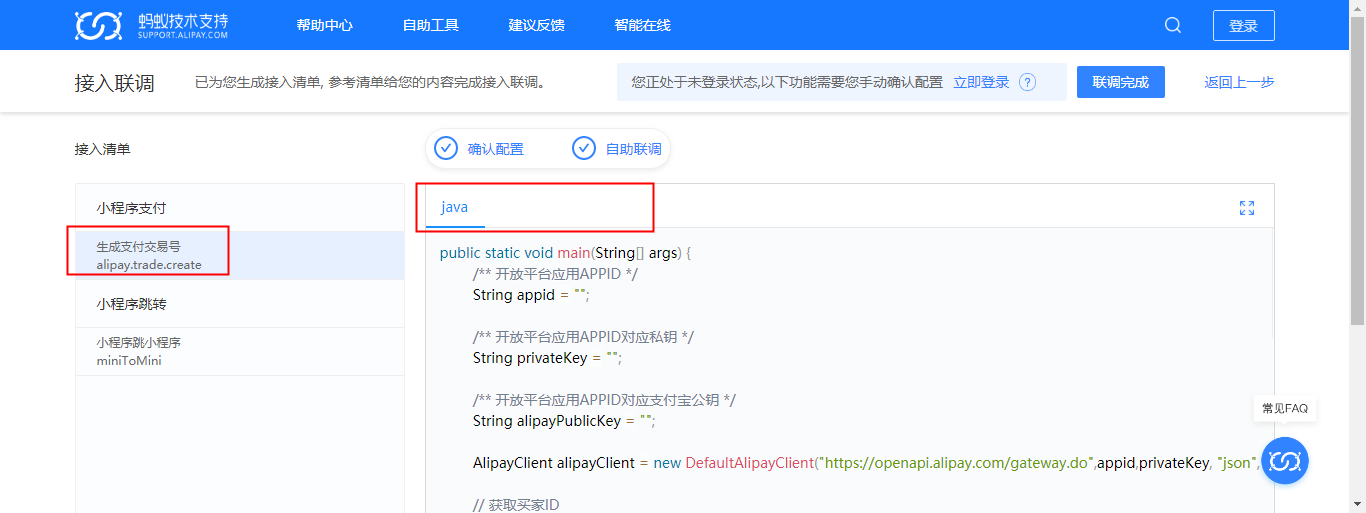The height and width of the screenshot is (513, 1366).
Task: Click 立即登录 link
Action: tap(981, 82)
